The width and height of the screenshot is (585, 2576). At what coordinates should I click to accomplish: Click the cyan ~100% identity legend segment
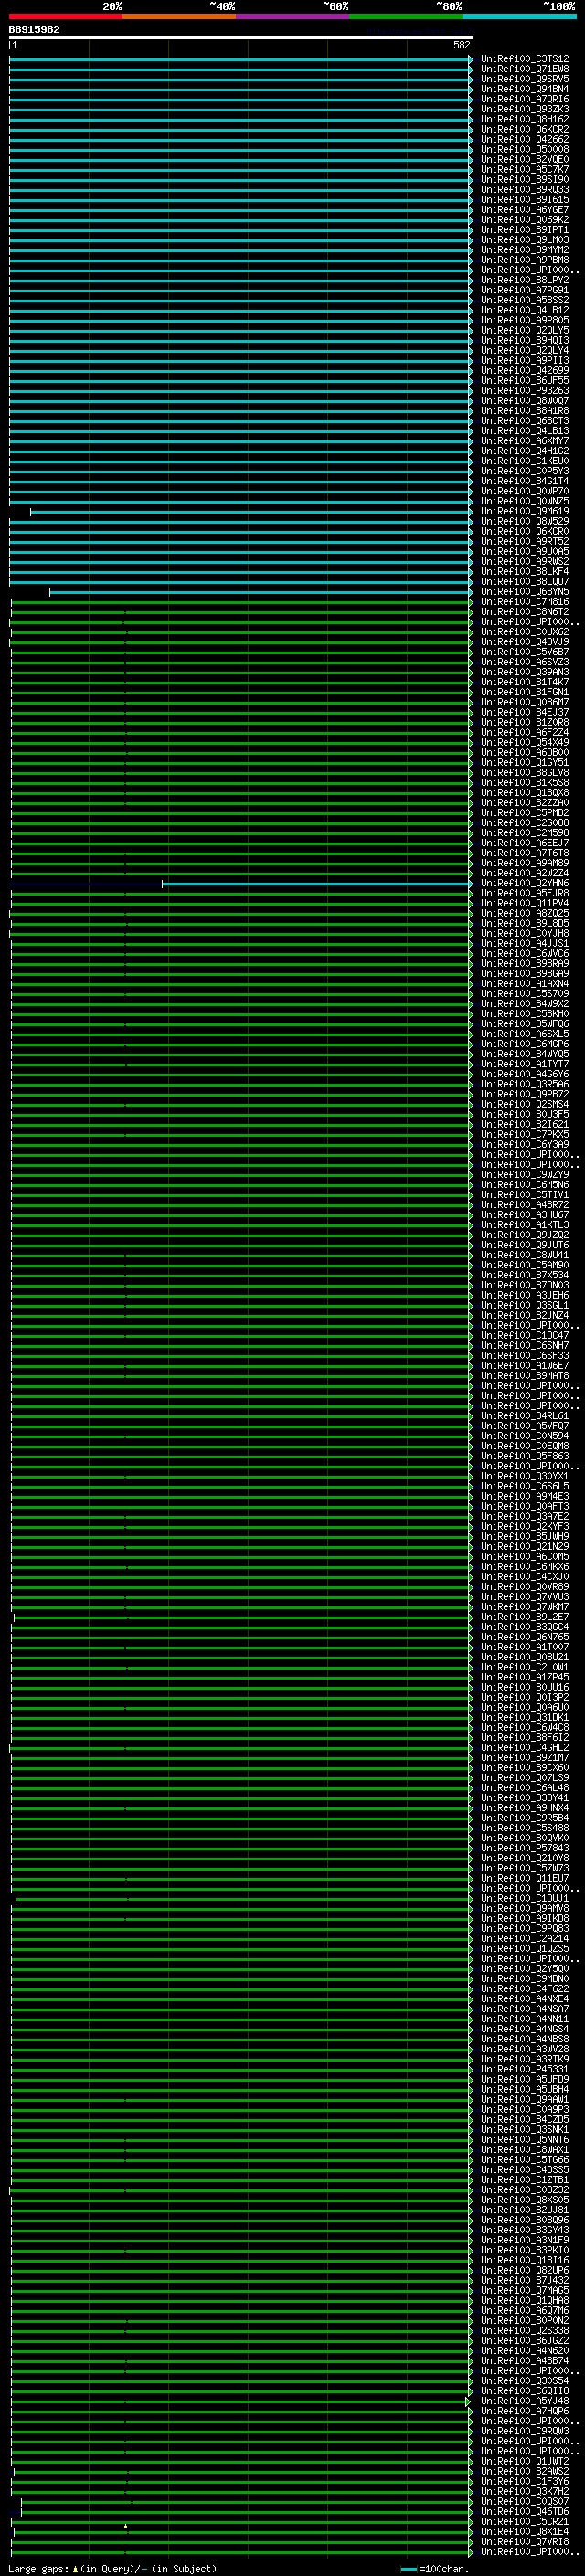tap(519, 16)
